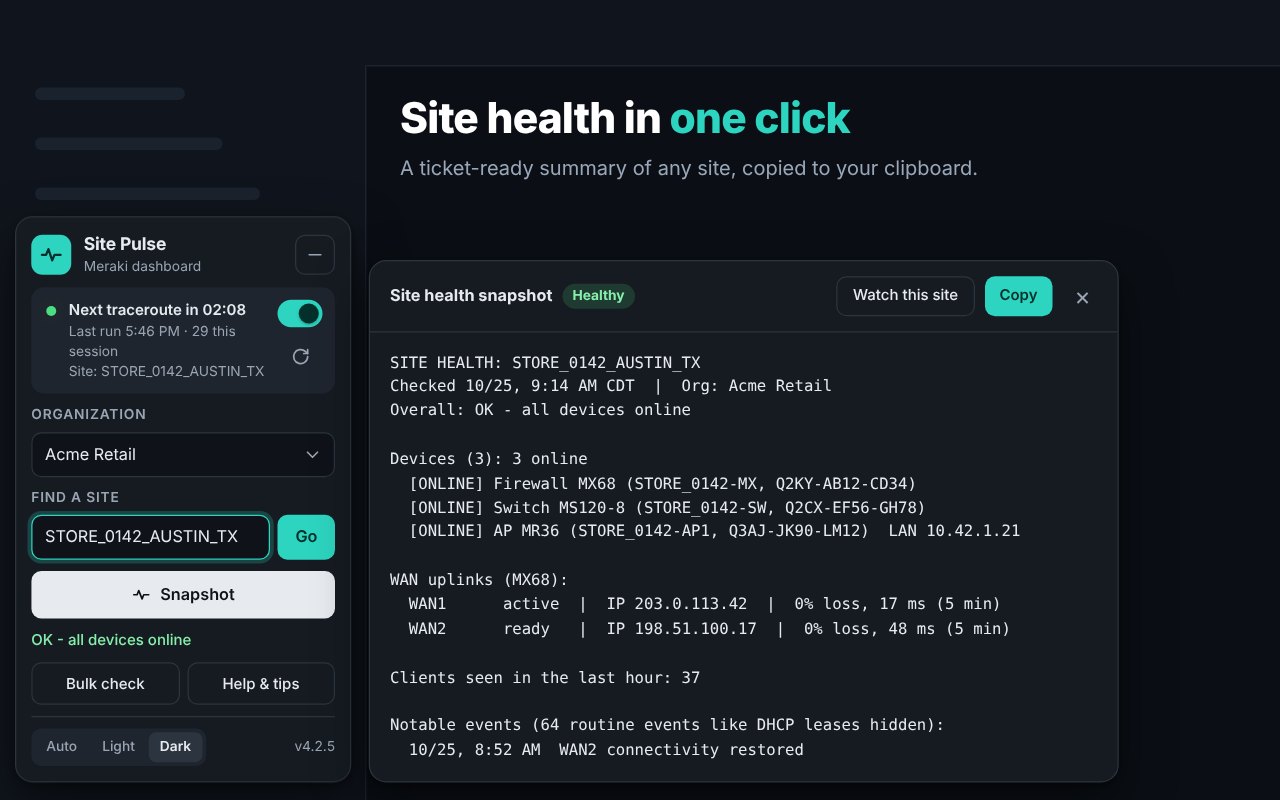Select the Auto theme option

click(61, 747)
